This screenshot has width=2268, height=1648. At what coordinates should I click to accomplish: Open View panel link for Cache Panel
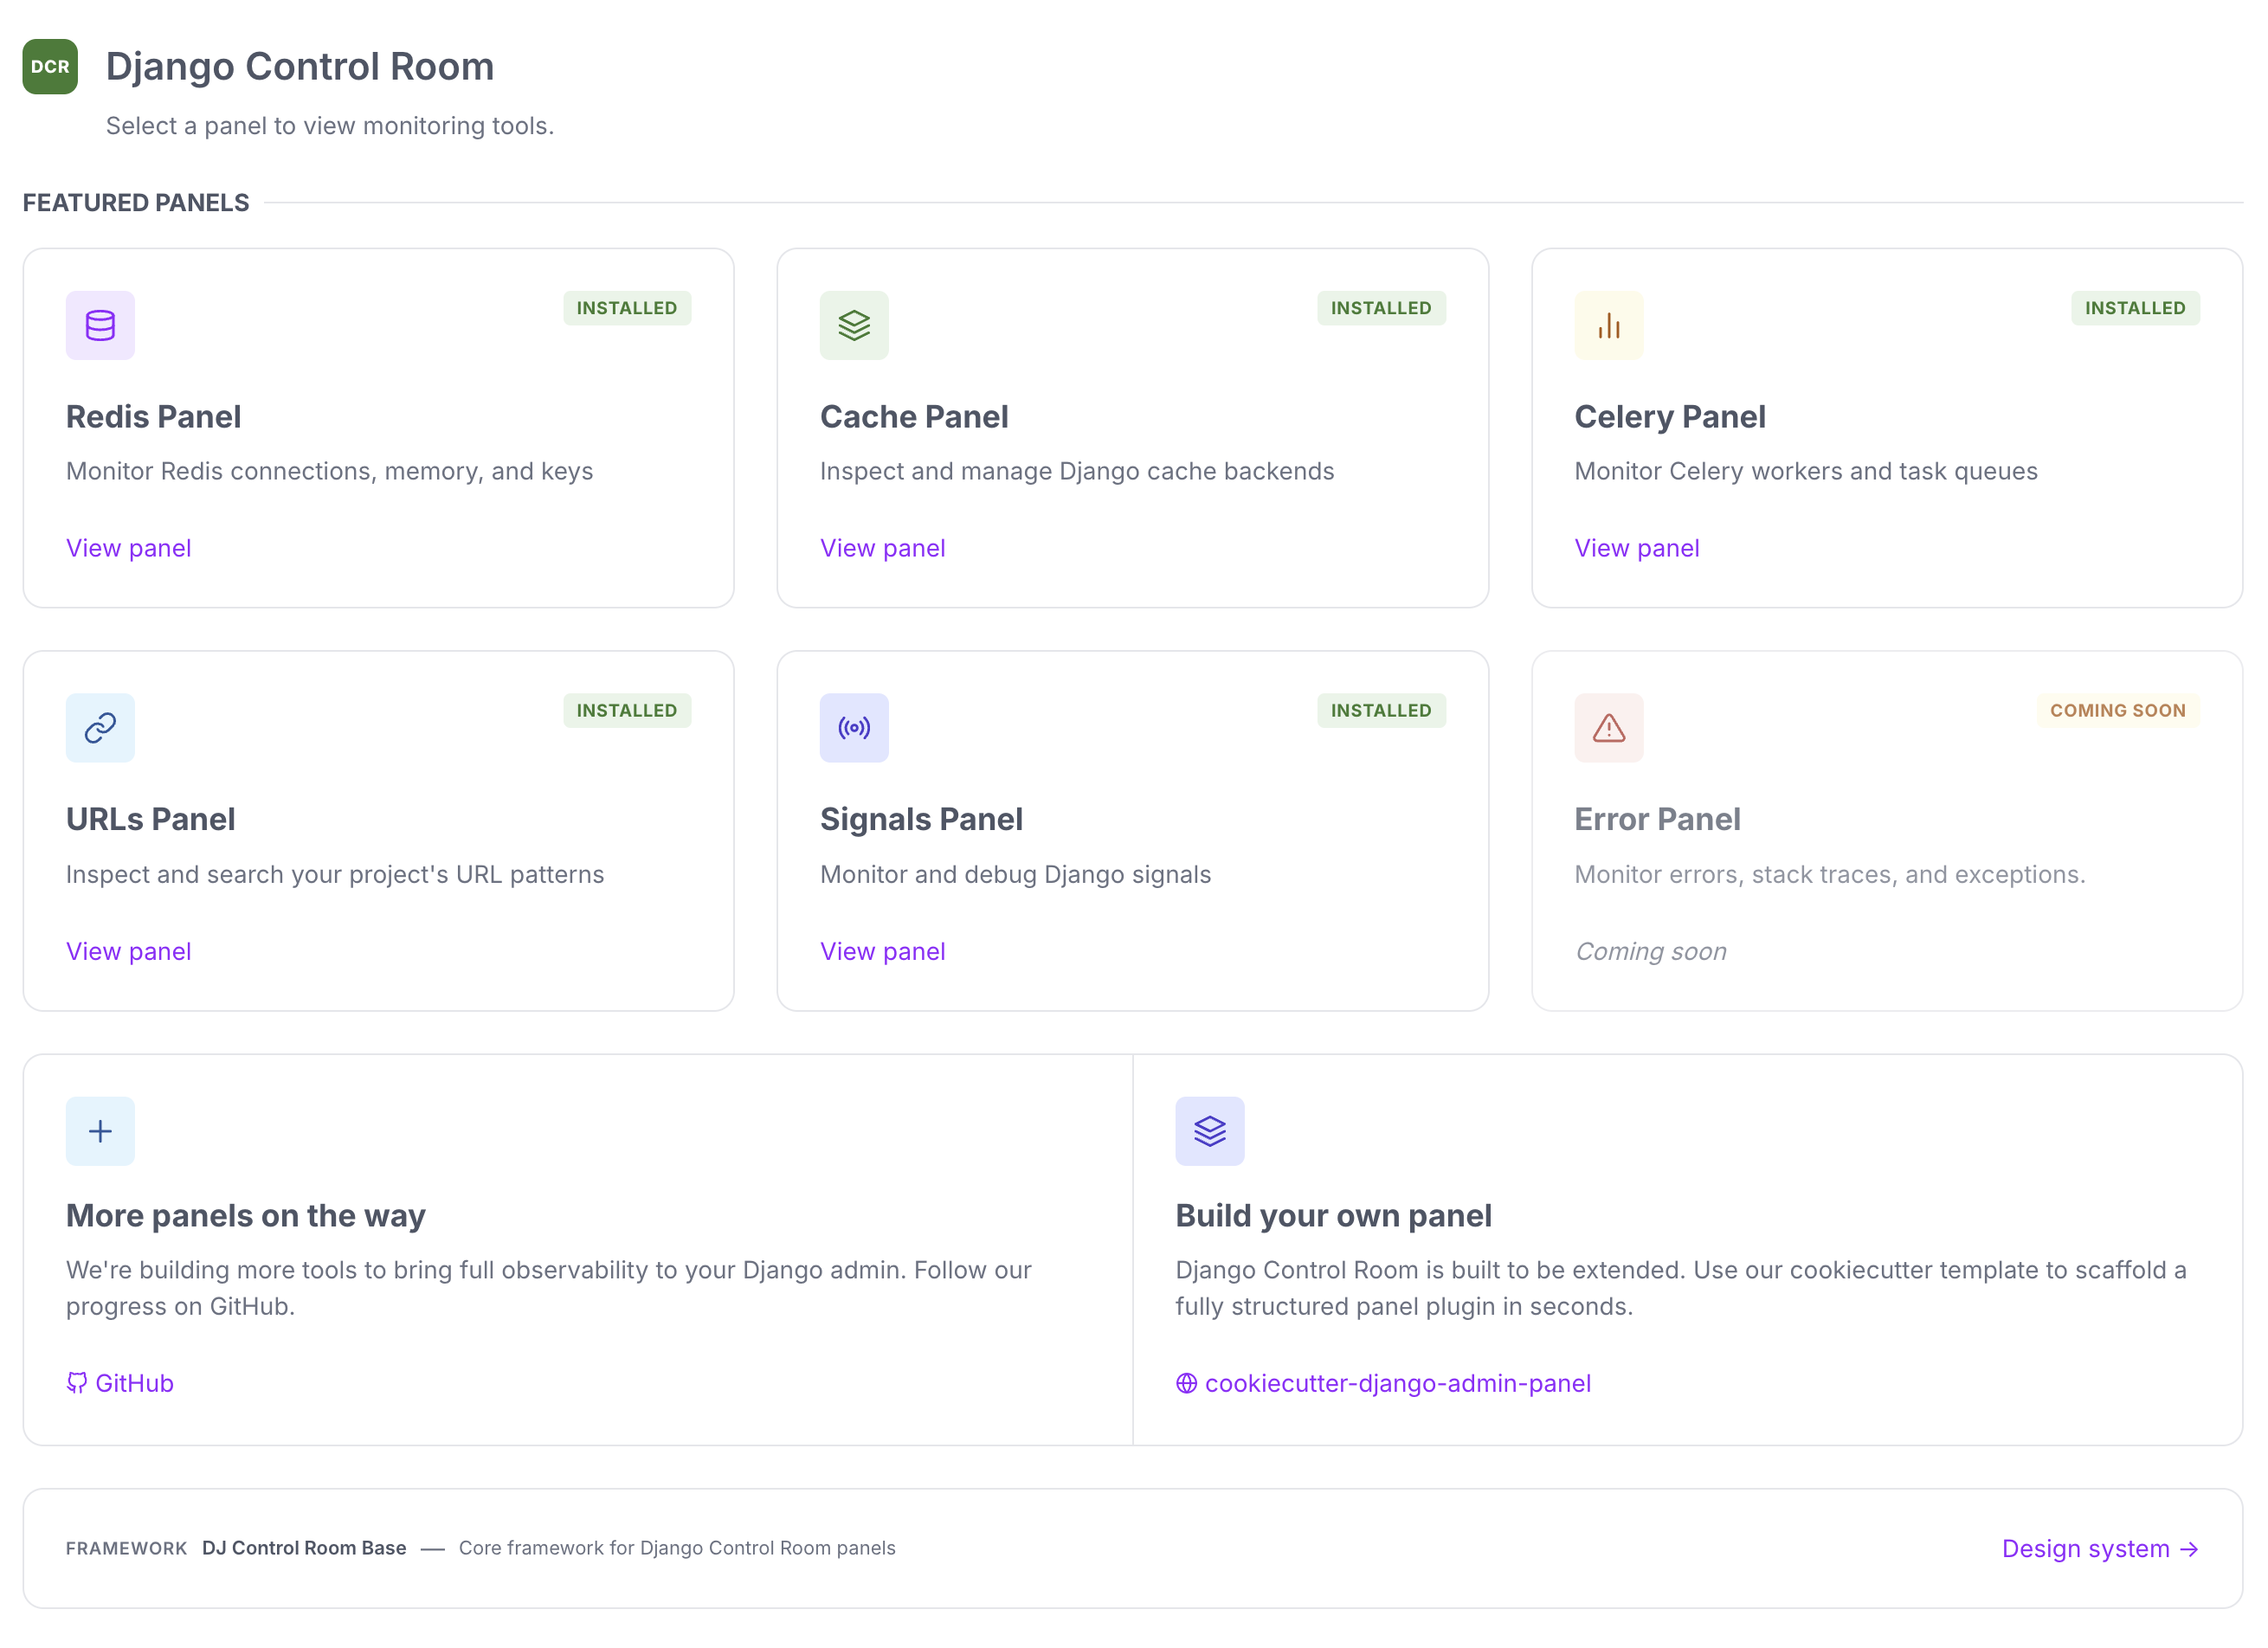(883, 549)
